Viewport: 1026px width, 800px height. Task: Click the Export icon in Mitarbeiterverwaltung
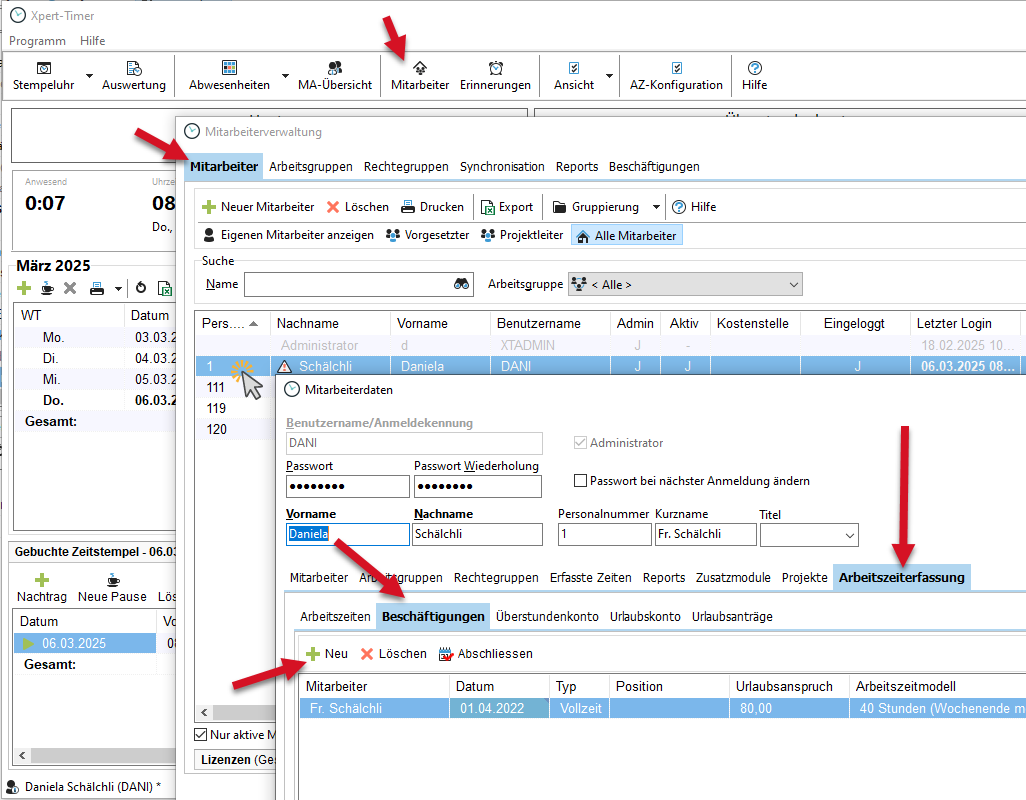click(488, 207)
